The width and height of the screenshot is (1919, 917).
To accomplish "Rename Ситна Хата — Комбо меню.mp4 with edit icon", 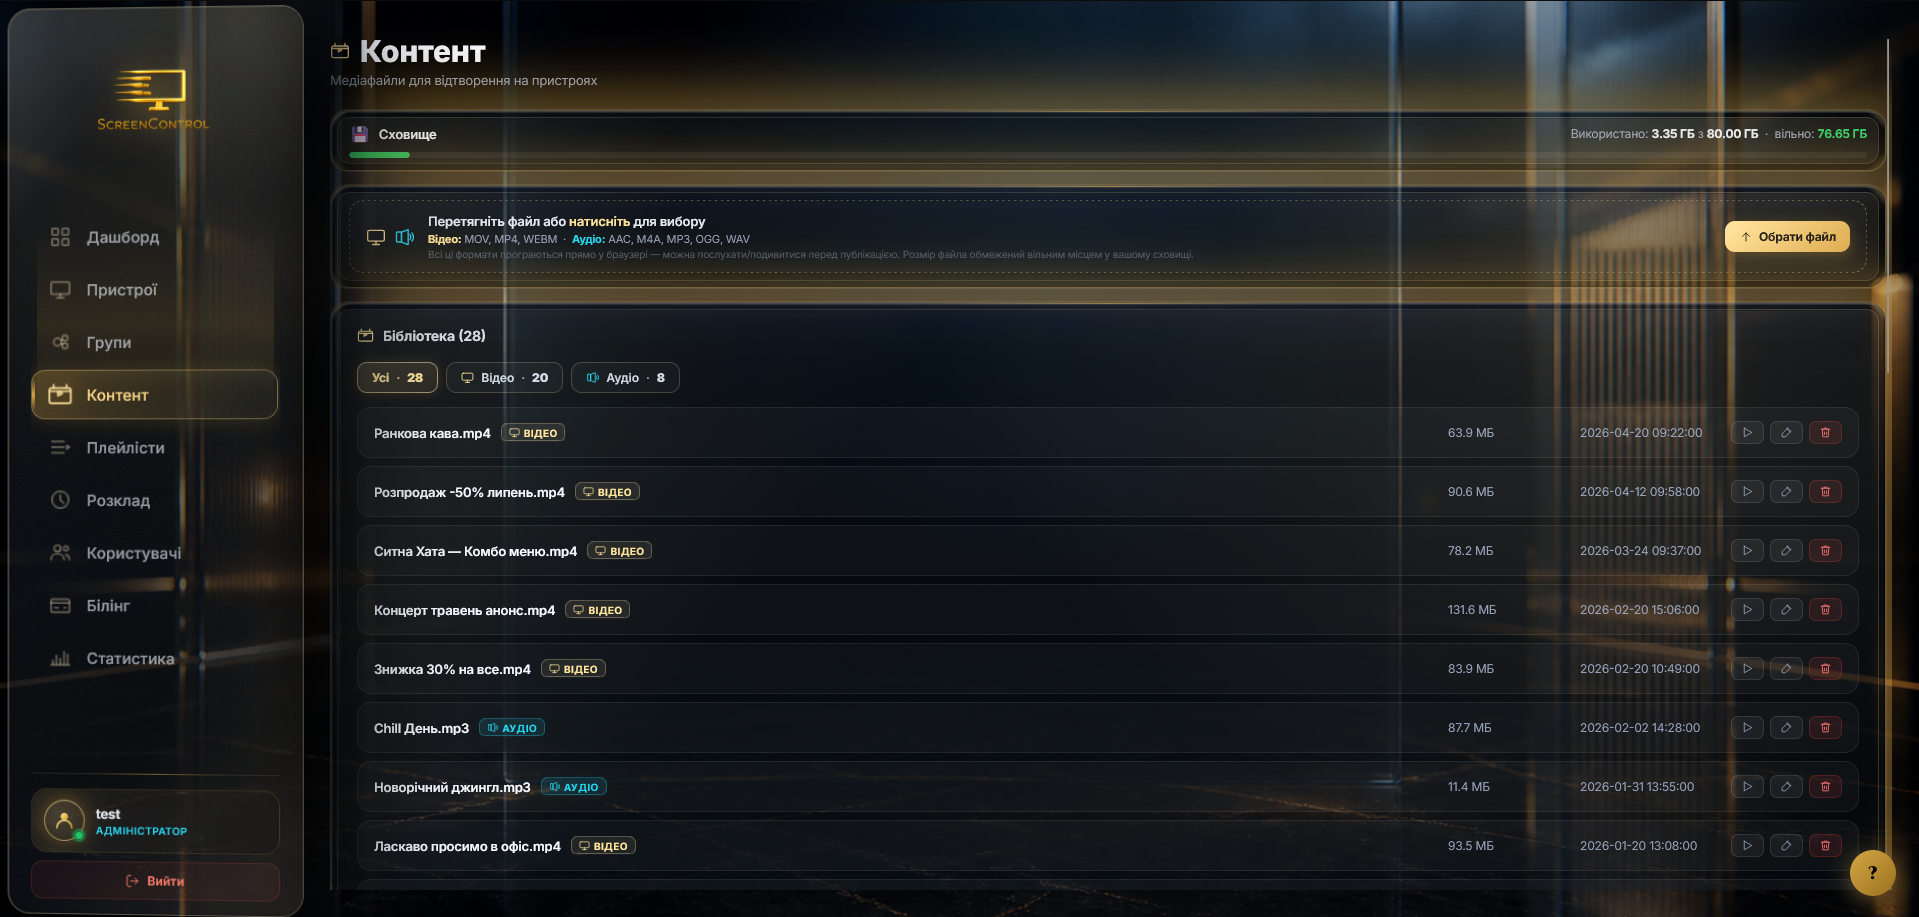I will 1786,551.
